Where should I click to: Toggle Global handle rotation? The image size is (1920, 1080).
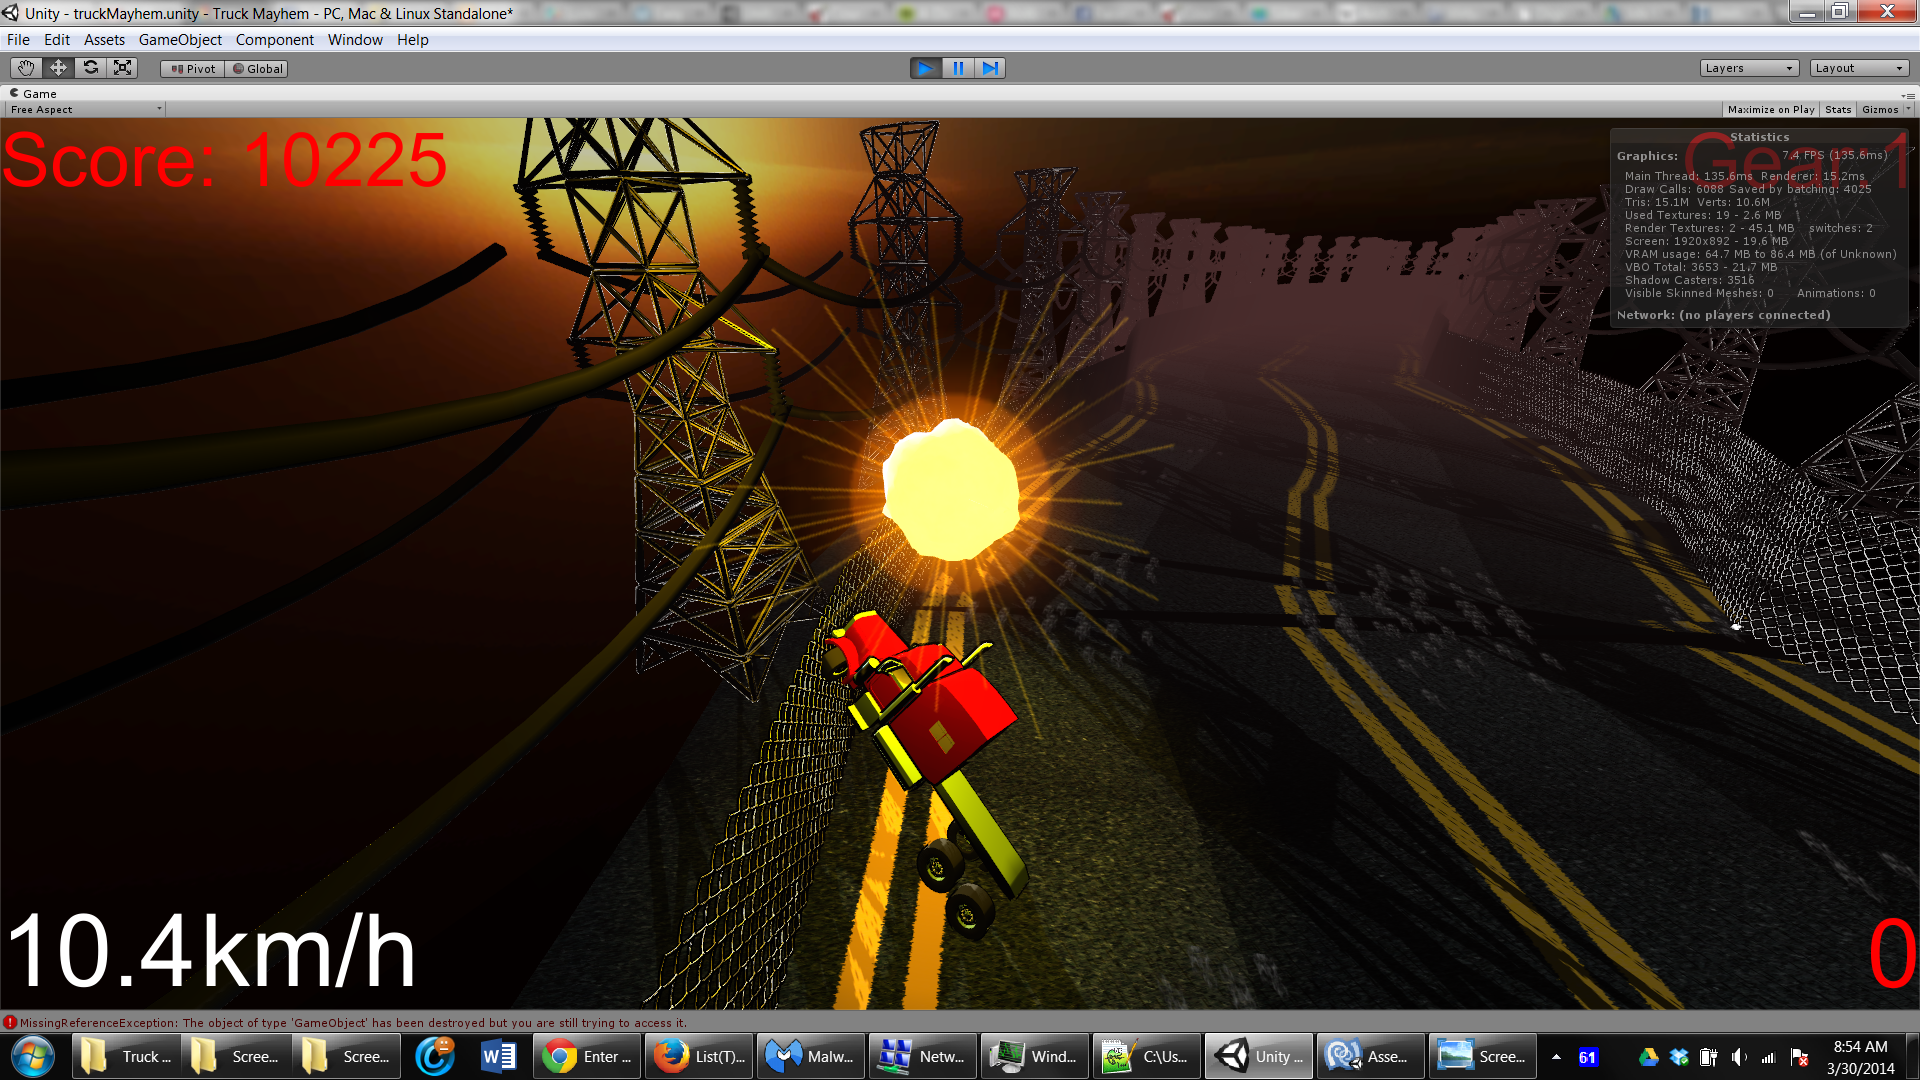point(257,69)
